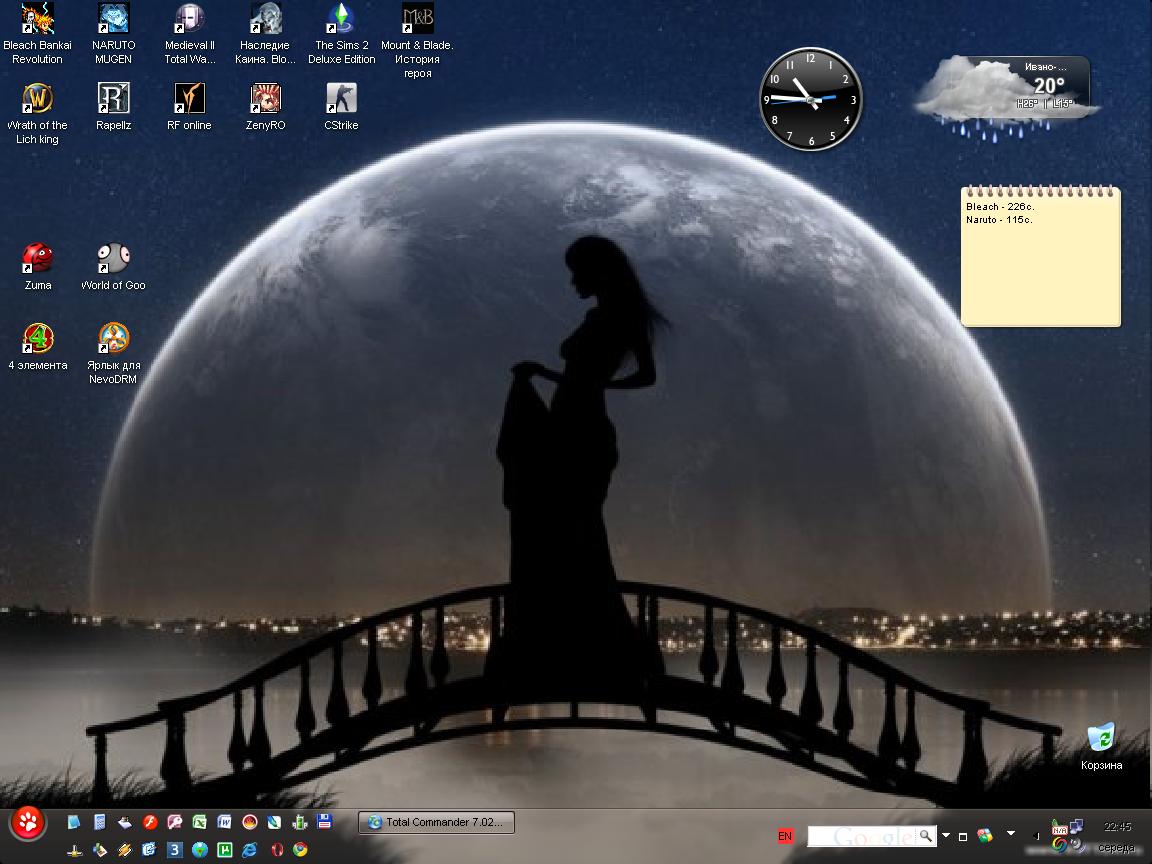Launch Google Chrome from quick launch

(x=300, y=850)
